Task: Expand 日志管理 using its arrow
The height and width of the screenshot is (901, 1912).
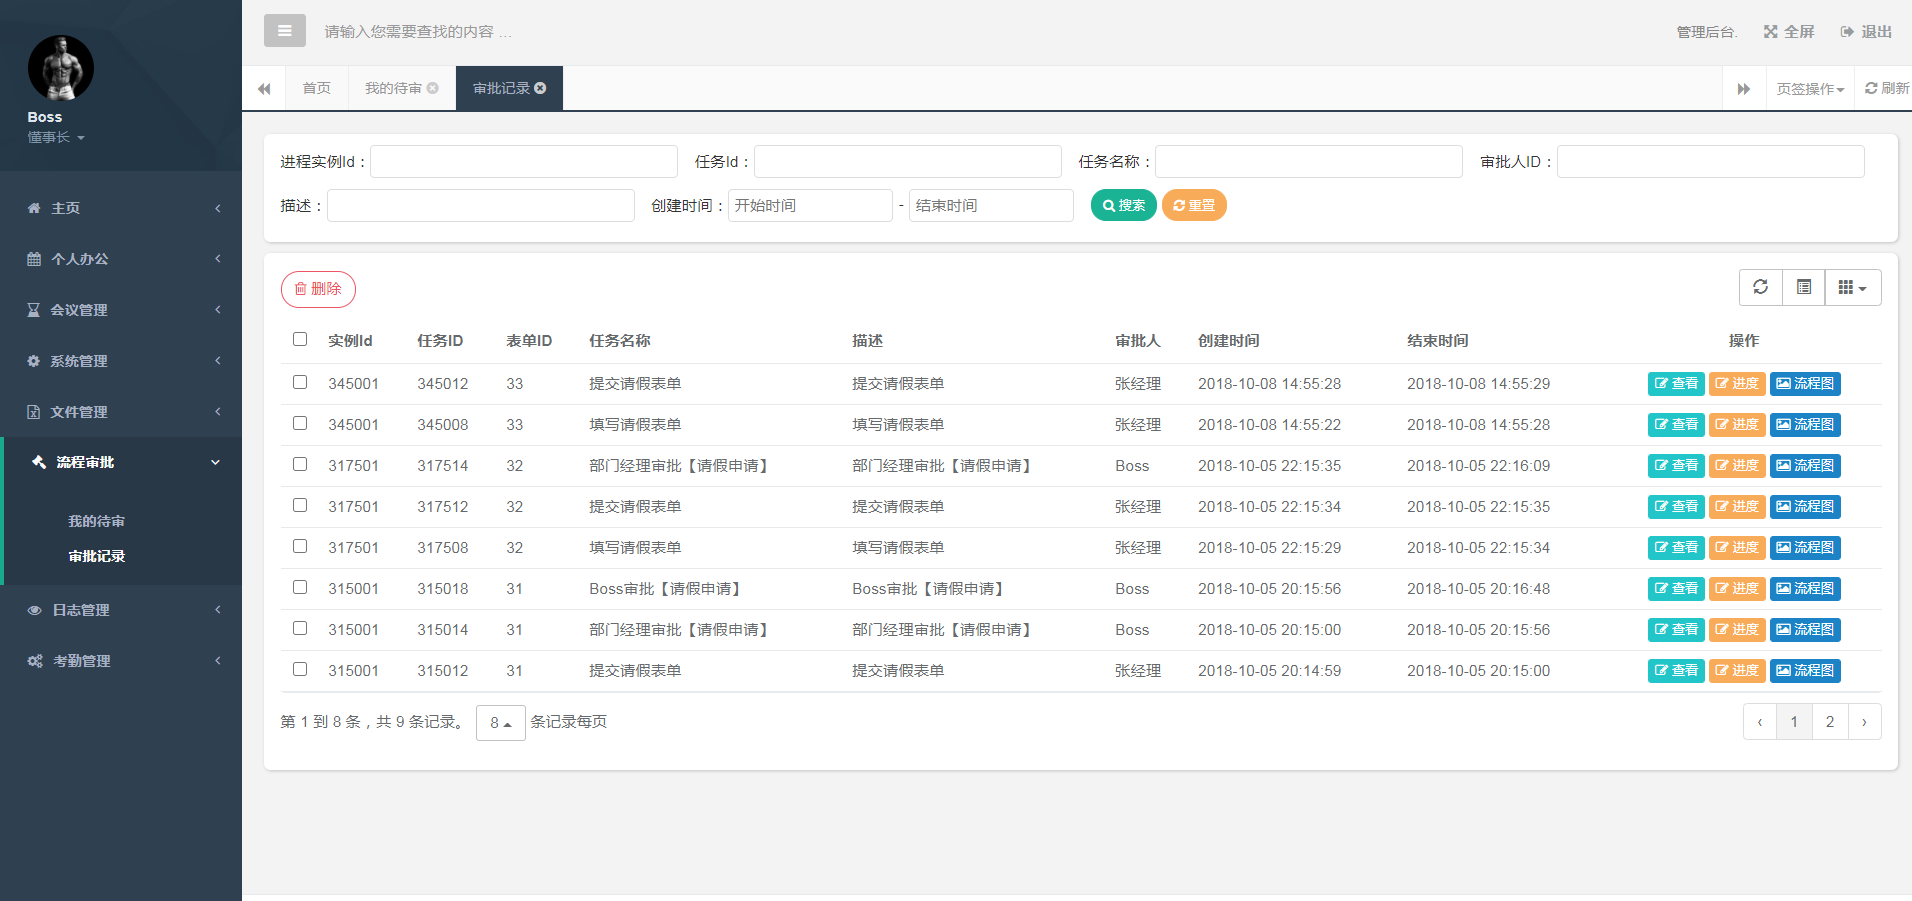Action: 217,610
